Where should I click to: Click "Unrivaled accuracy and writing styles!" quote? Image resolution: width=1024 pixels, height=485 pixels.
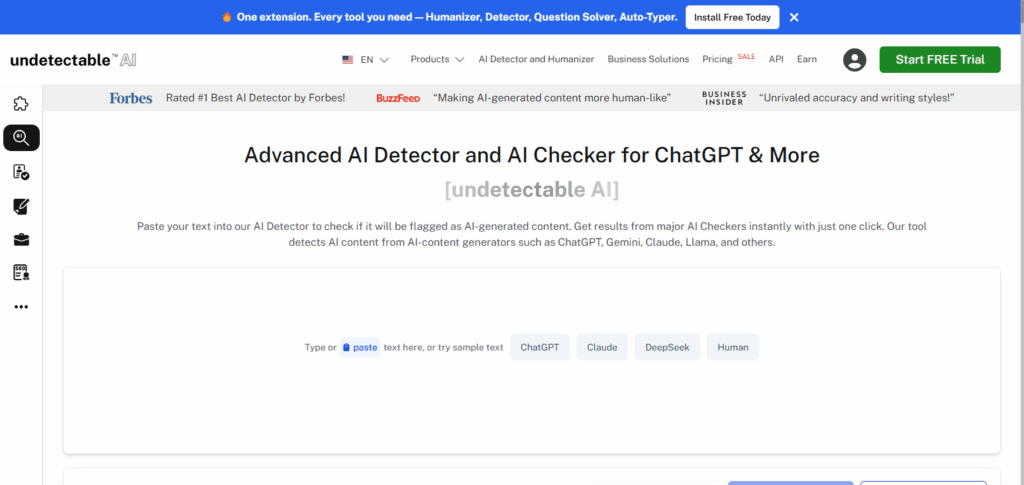tap(856, 99)
